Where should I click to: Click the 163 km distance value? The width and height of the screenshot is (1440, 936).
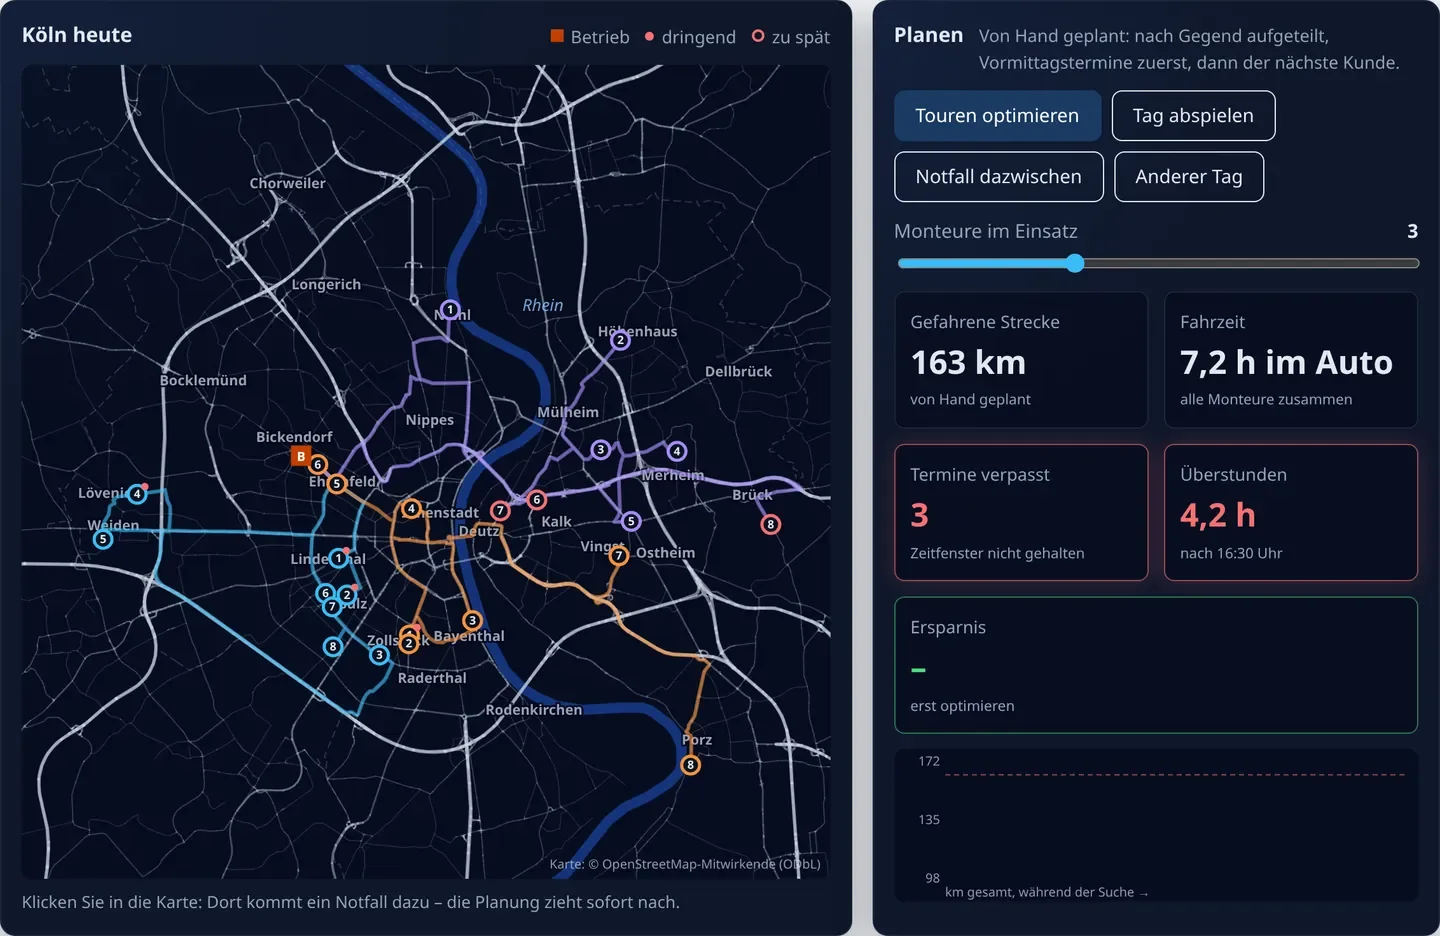click(x=968, y=362)
